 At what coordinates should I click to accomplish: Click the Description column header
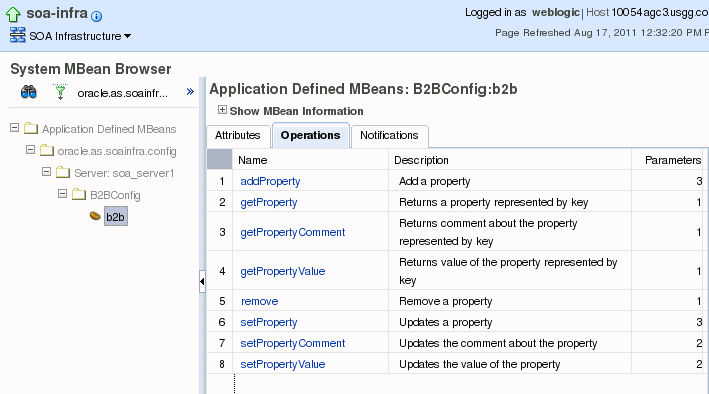[510, 160]
